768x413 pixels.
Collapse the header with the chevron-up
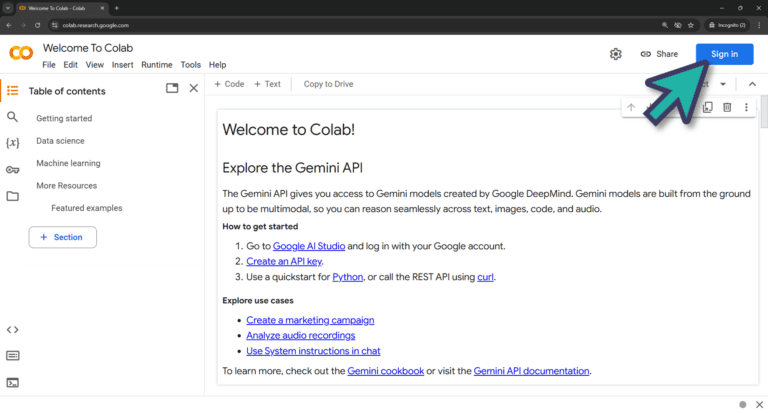[752, 84]
